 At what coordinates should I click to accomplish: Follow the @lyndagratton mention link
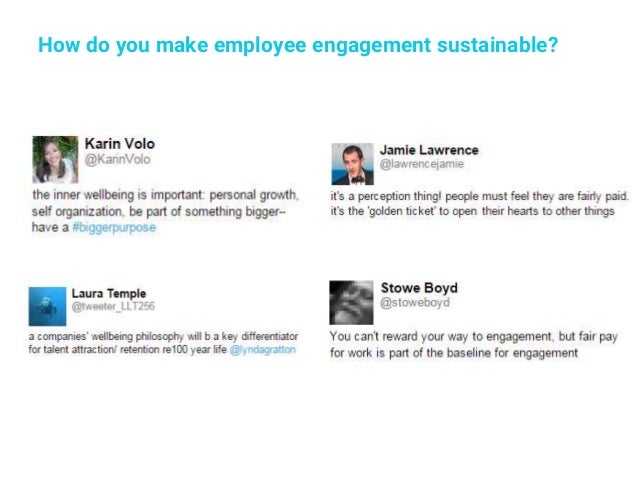coord(263,351)
